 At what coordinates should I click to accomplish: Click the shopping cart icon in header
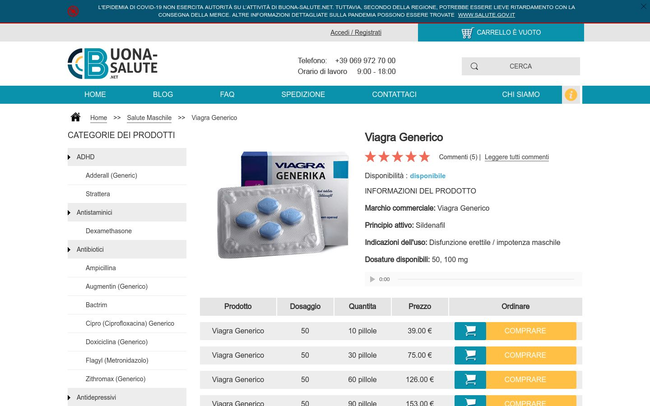click(x=467, y=33)
